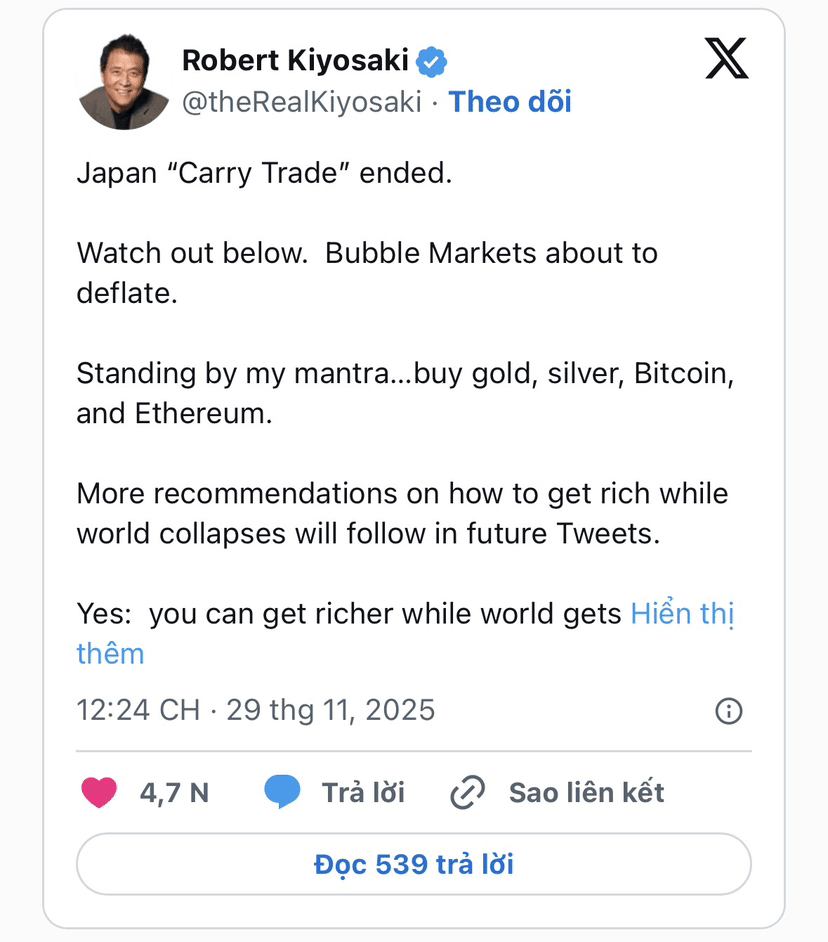Click the Japan Carry Trade ended line
Screen dimensions: 828x942
click(x=264, y=173)
